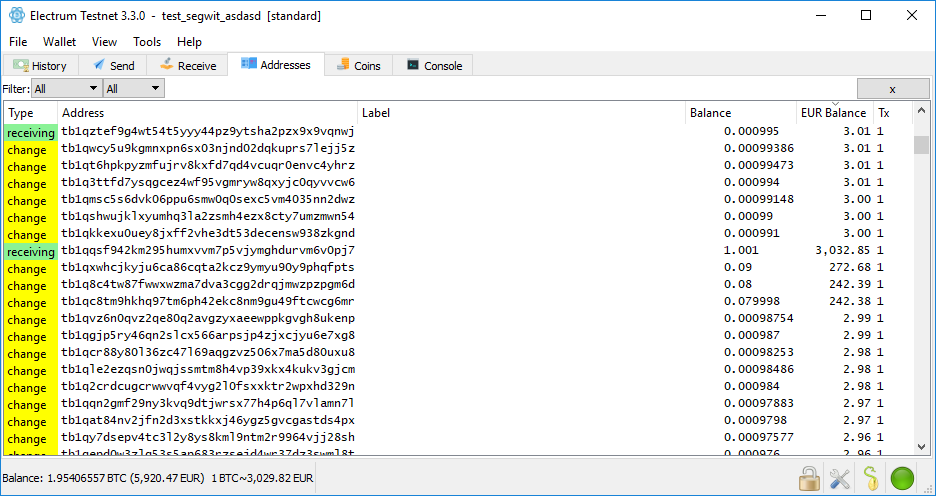Image resolution: width=936 pixels, height=496 pixels.
Task: Click the wallet balance text in status bar
Action: click(158, 478)
